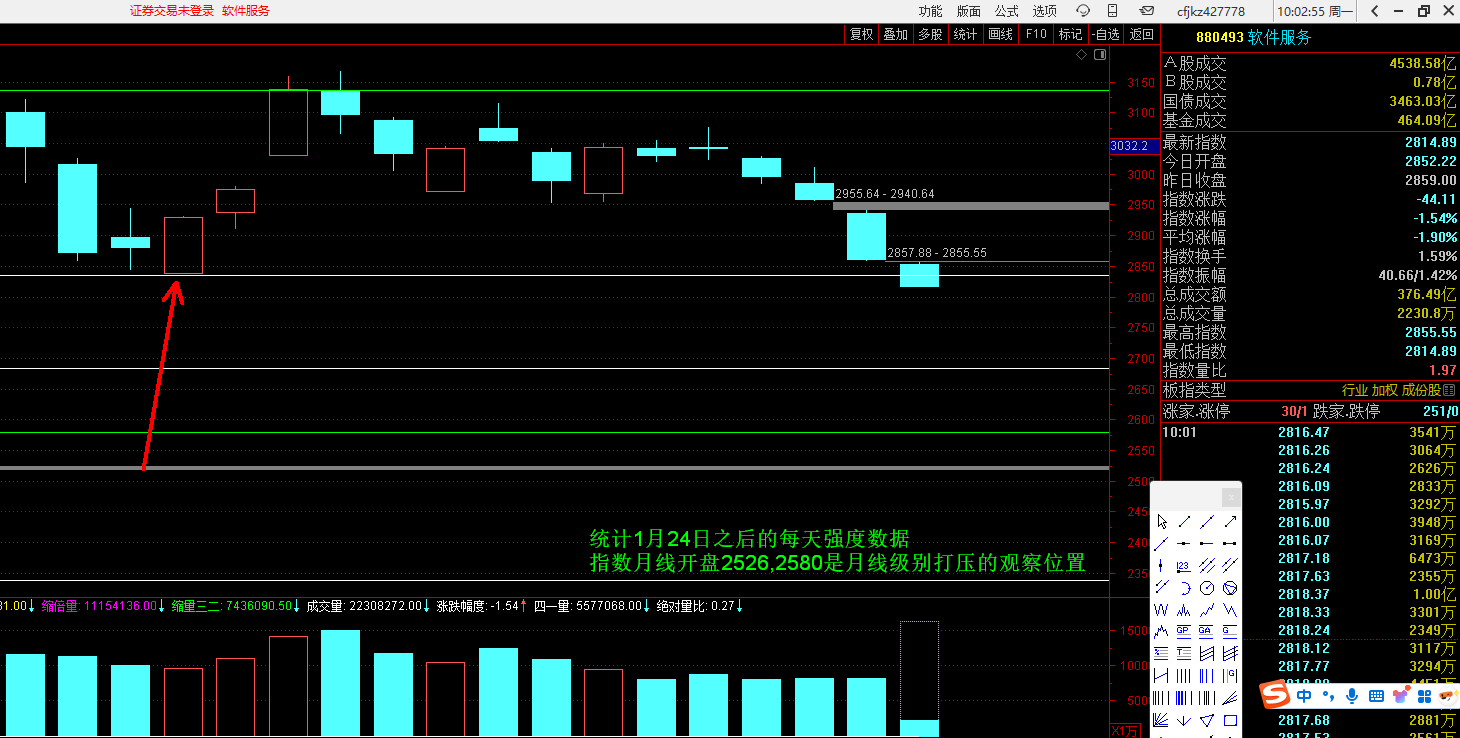Image resolution: width=1460 pixels, height=738 pixels.
Task: Select the T time lines tool
Action: click(x=1184, y=653)
